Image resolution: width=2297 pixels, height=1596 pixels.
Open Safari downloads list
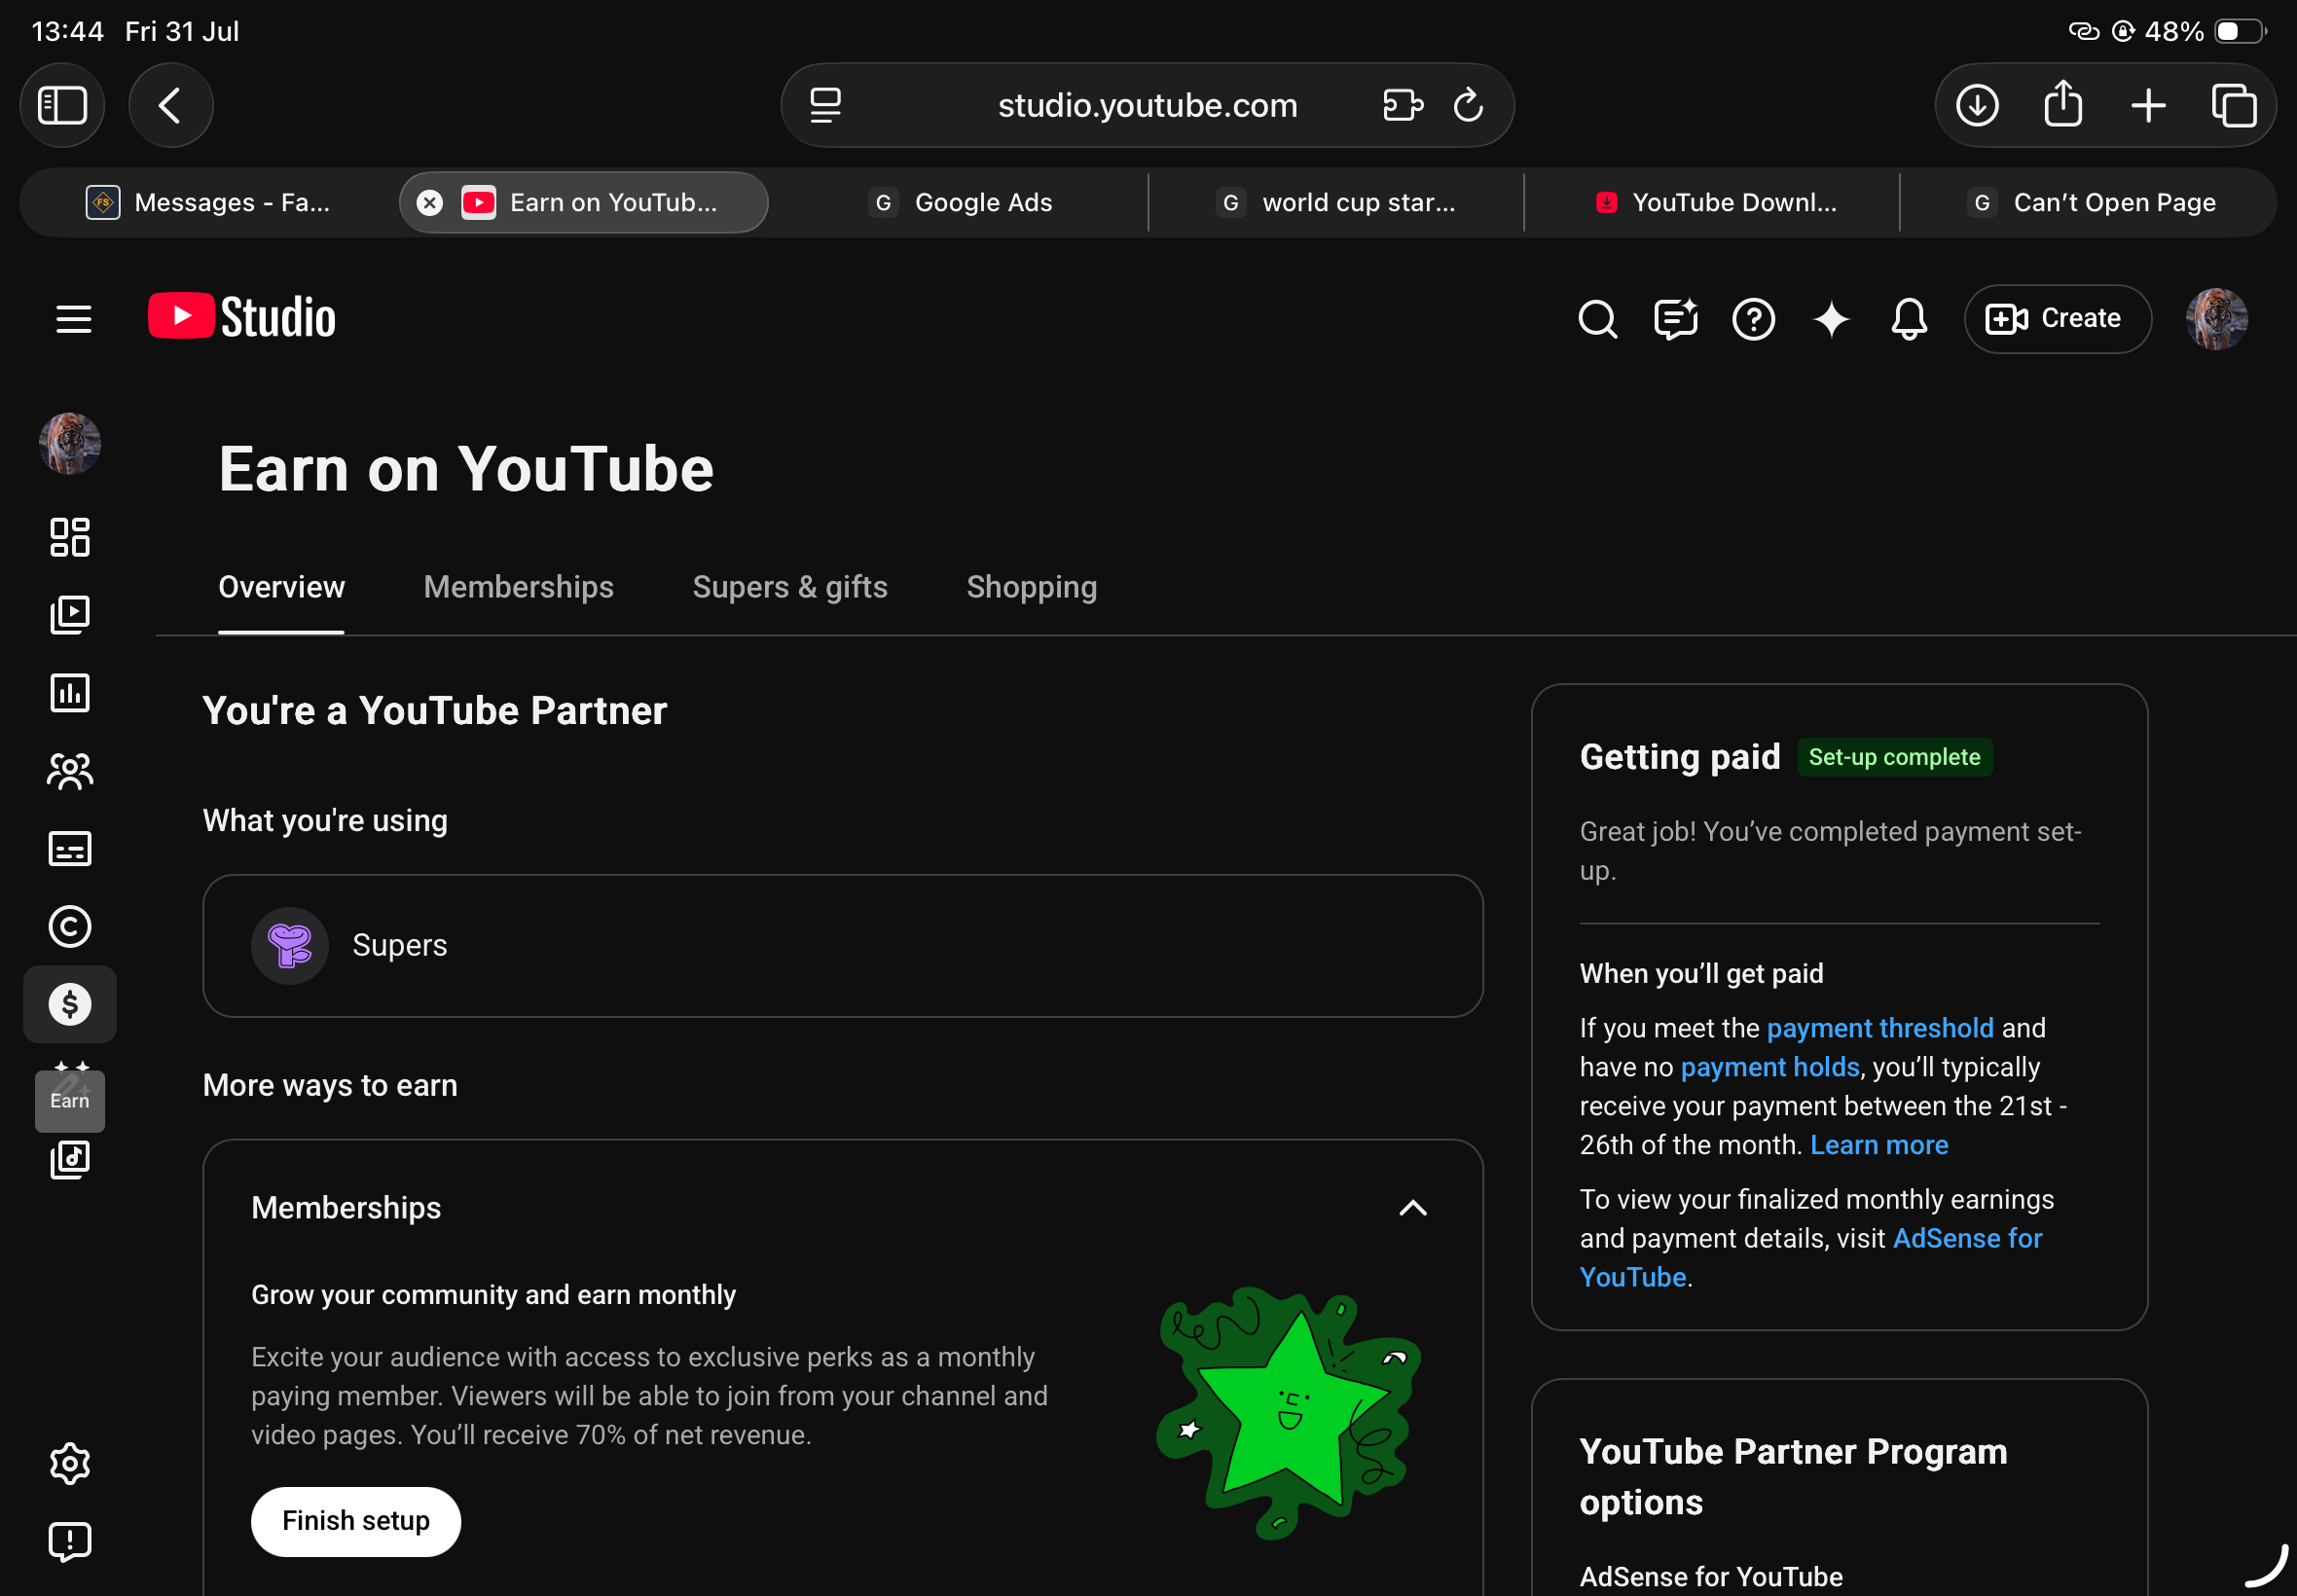[1977, 105]
